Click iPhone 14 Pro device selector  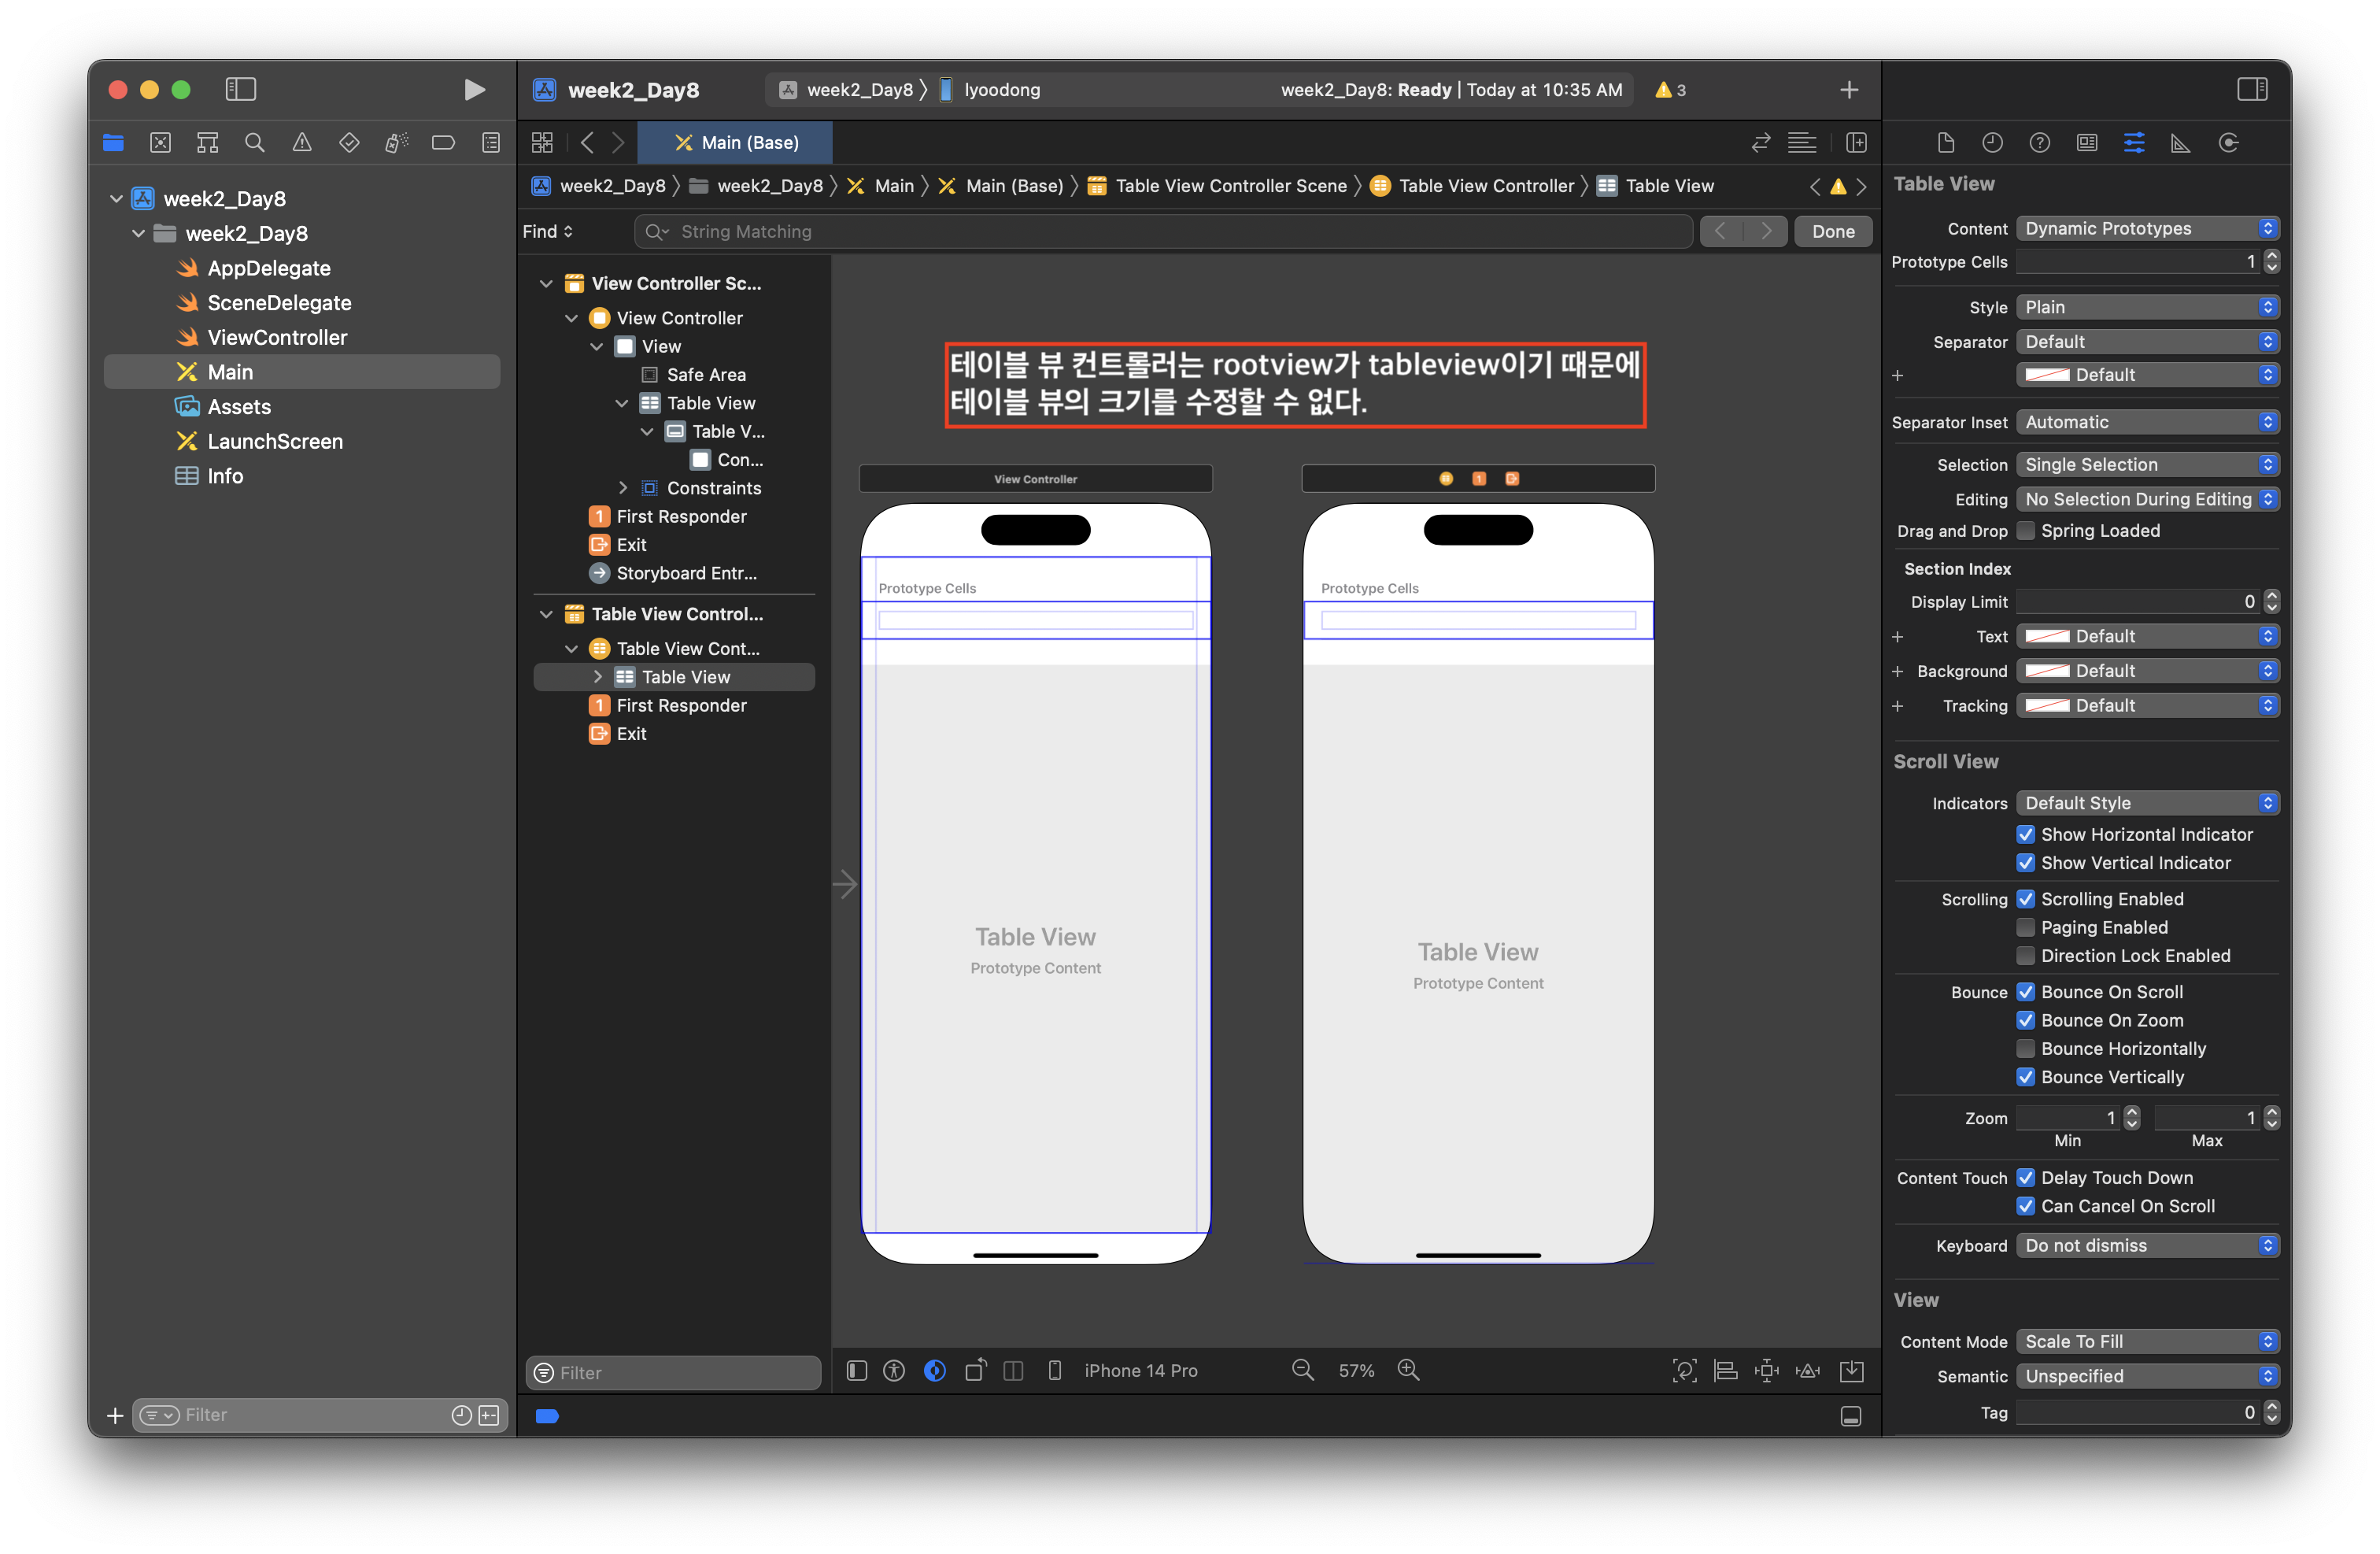coord(1139,1370)
